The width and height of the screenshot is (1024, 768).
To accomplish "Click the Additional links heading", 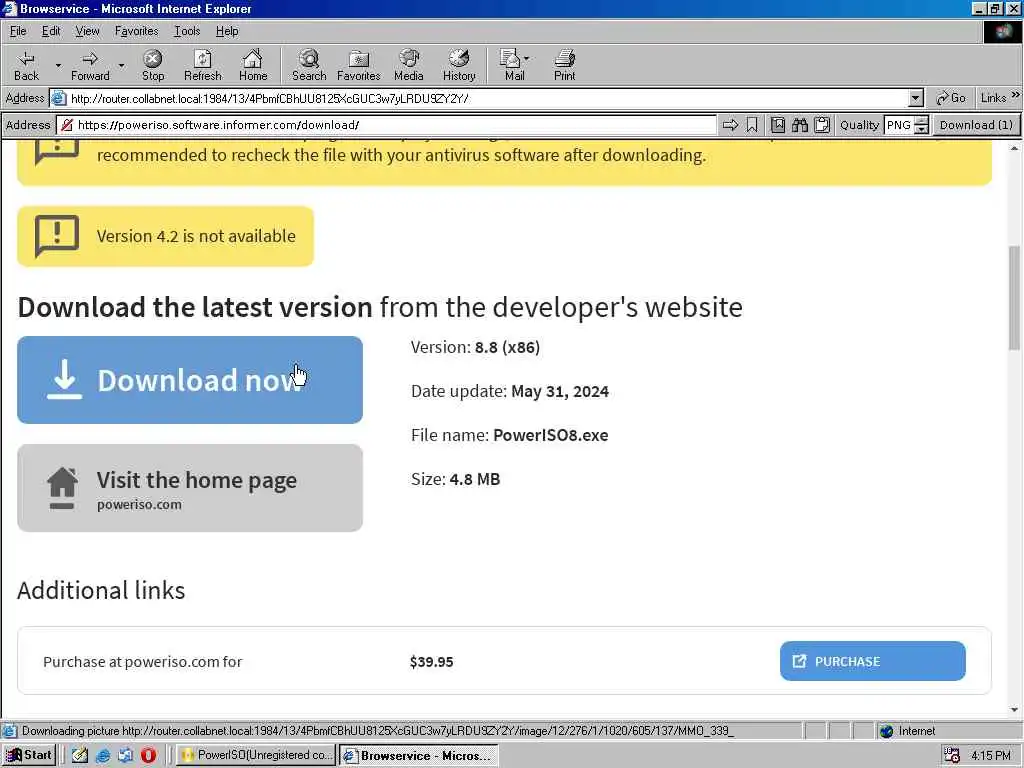I will tap(101, 590).
